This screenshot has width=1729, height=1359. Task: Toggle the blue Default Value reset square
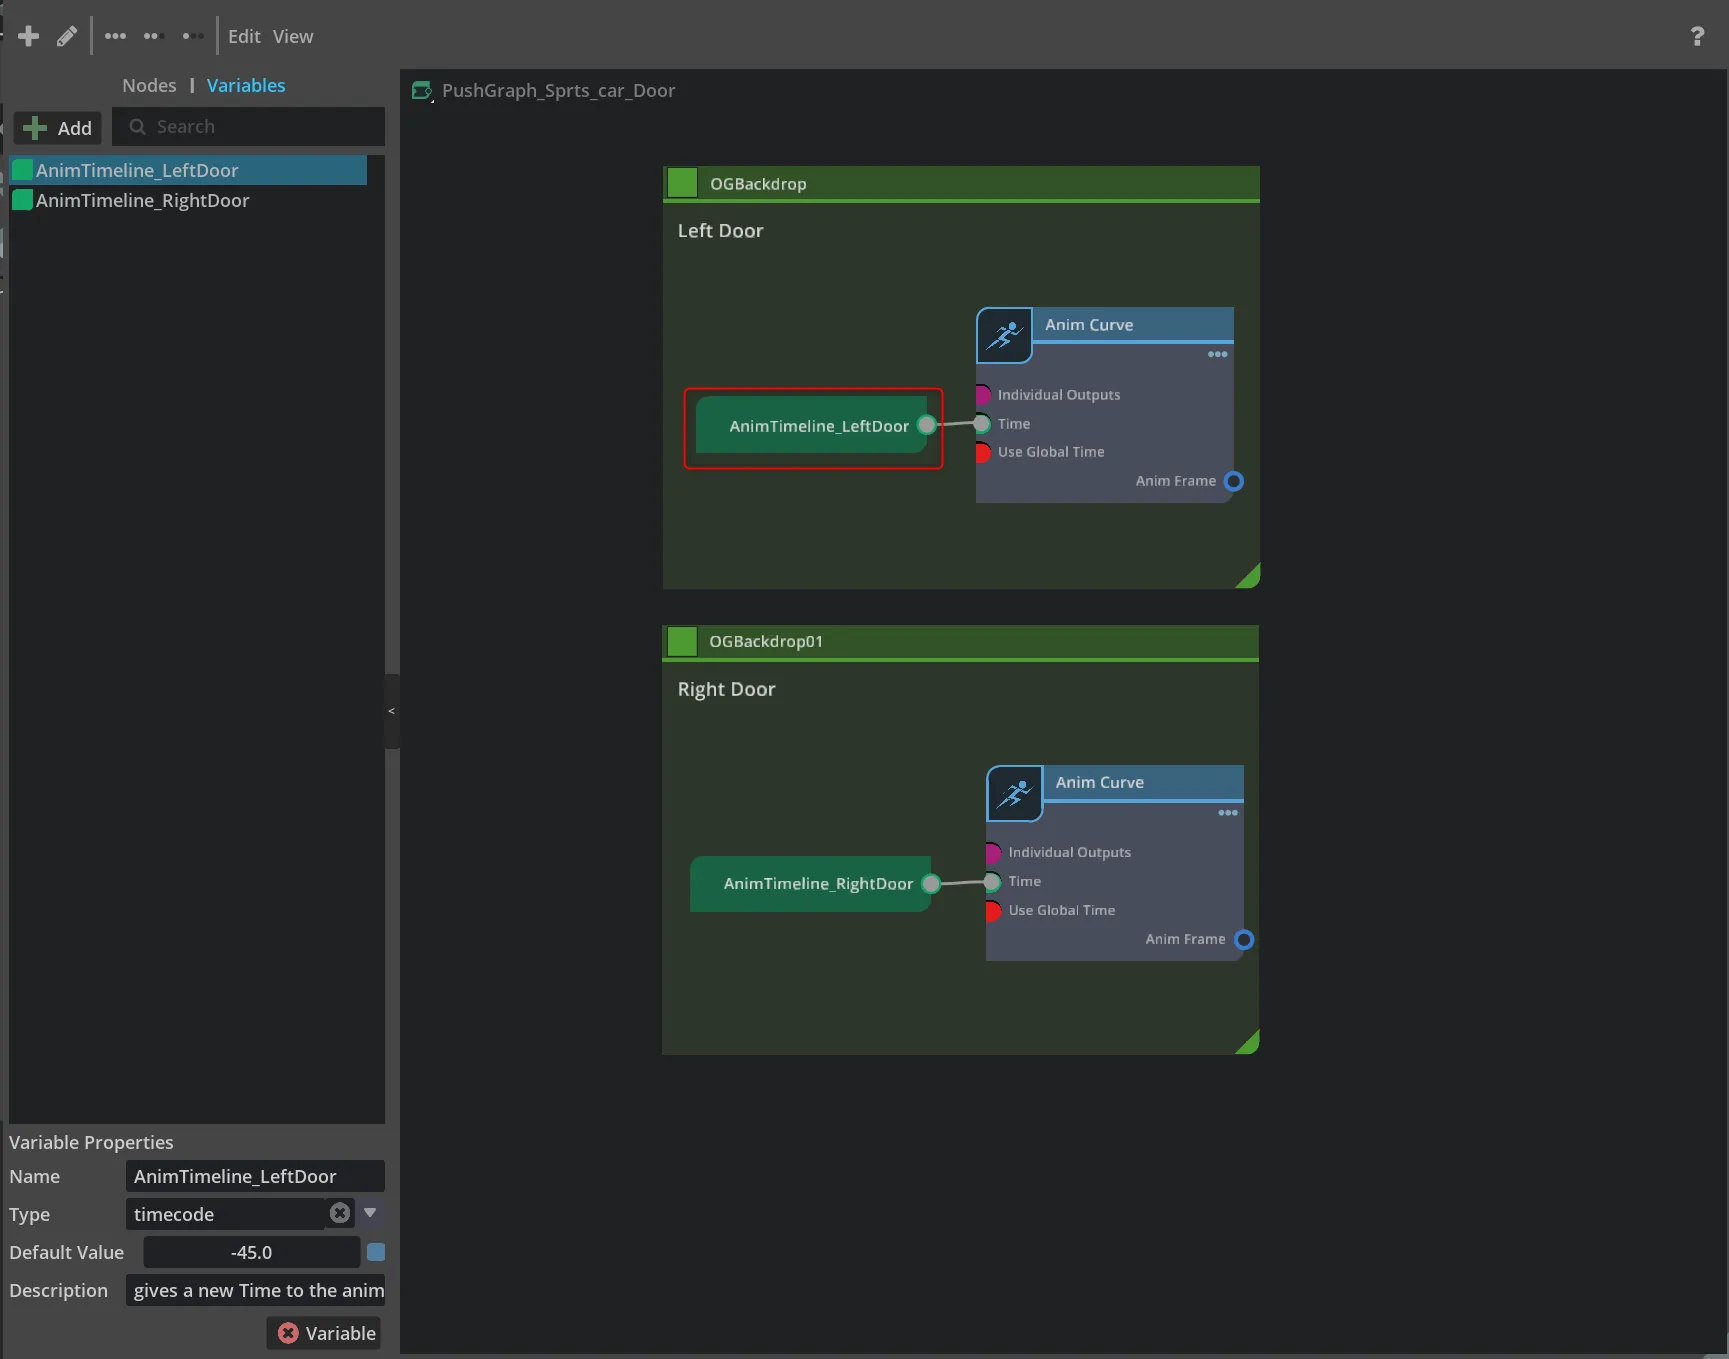point(376,1252)
